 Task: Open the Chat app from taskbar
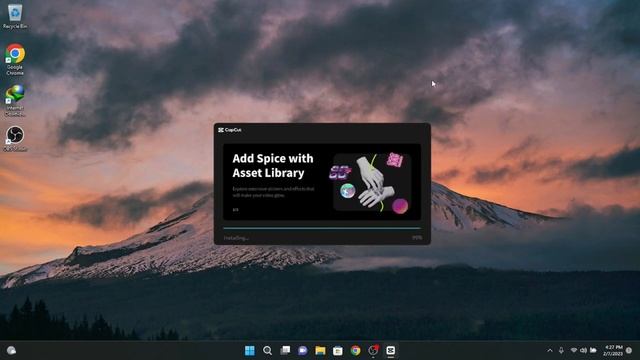[x=302, y=350]
